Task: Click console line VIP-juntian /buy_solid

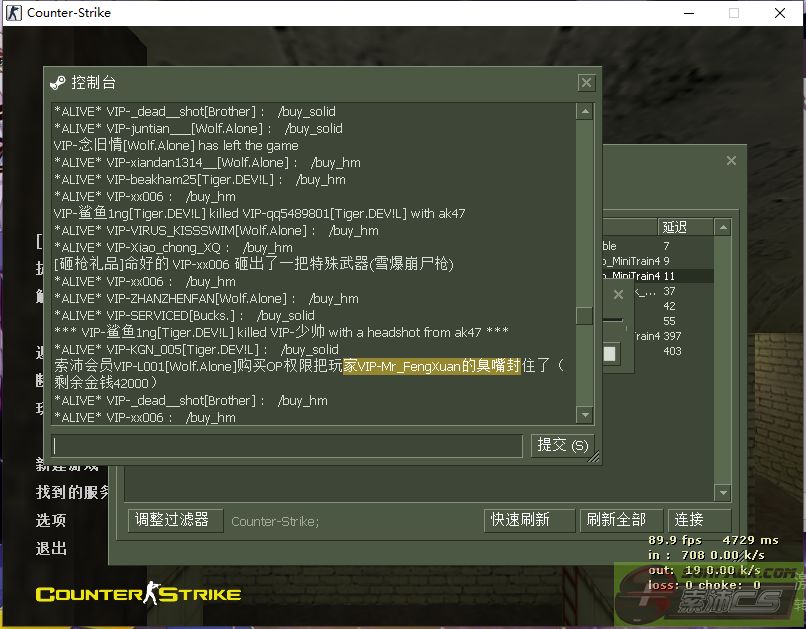Action: 198,128
